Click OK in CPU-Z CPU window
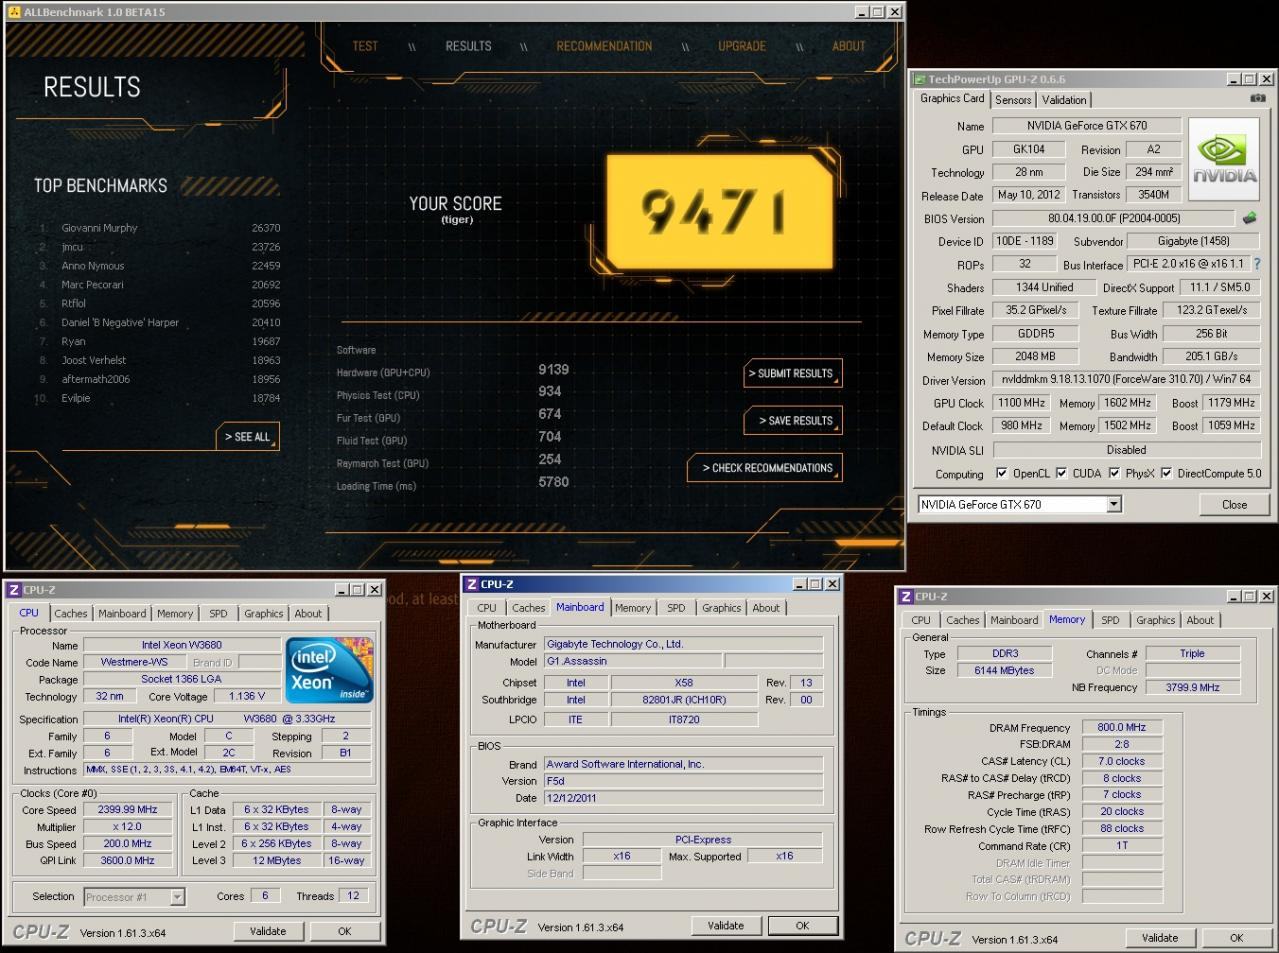Viewport: 1279px width, 953px height. [x=344, y=931]
